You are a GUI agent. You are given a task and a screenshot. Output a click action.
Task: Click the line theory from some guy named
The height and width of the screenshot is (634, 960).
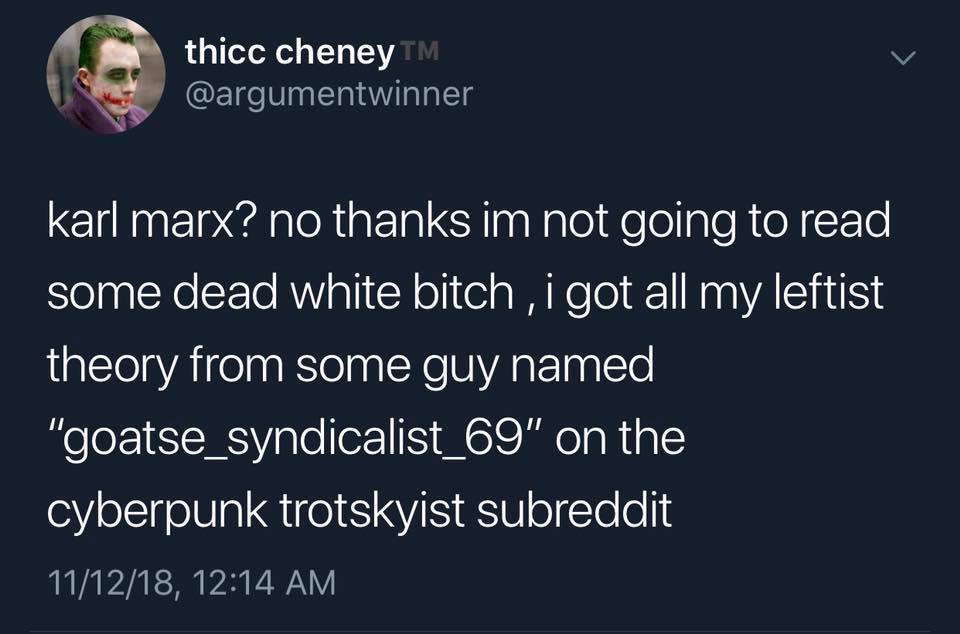click(350, 367)
